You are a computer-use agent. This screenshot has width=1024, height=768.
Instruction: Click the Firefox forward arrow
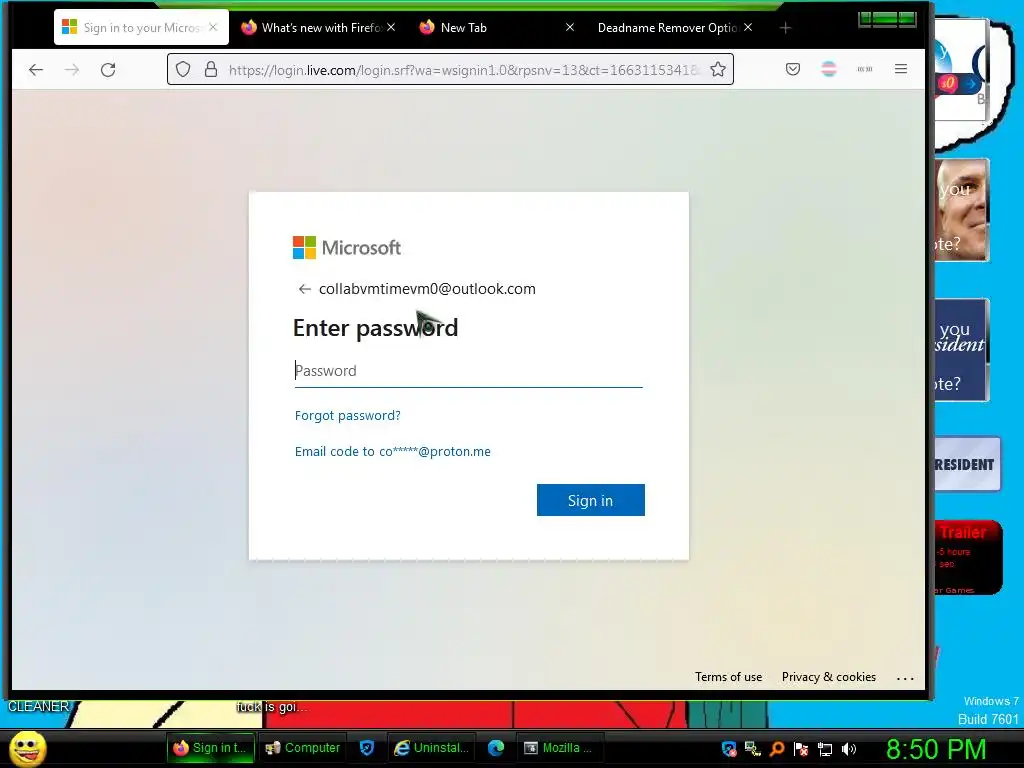click(72, 69)
